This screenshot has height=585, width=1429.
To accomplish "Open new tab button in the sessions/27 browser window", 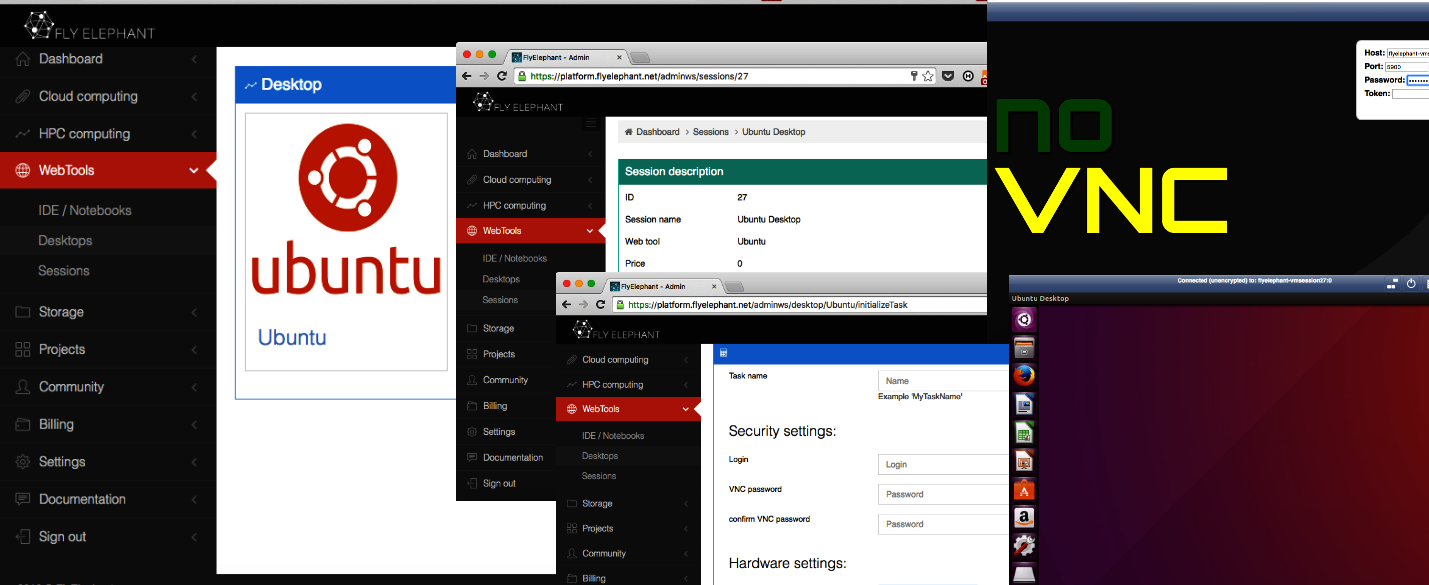I will [x=640, y=57].
